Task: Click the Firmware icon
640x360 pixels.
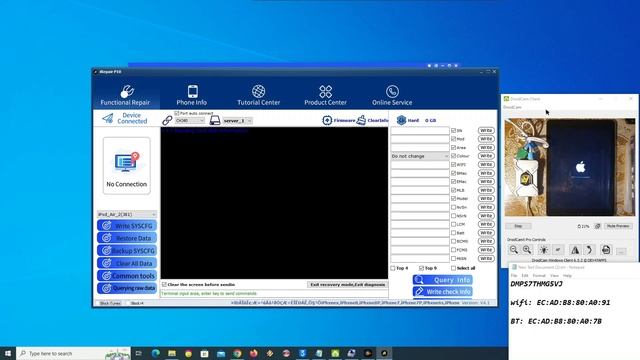Action: pos(327,120)
